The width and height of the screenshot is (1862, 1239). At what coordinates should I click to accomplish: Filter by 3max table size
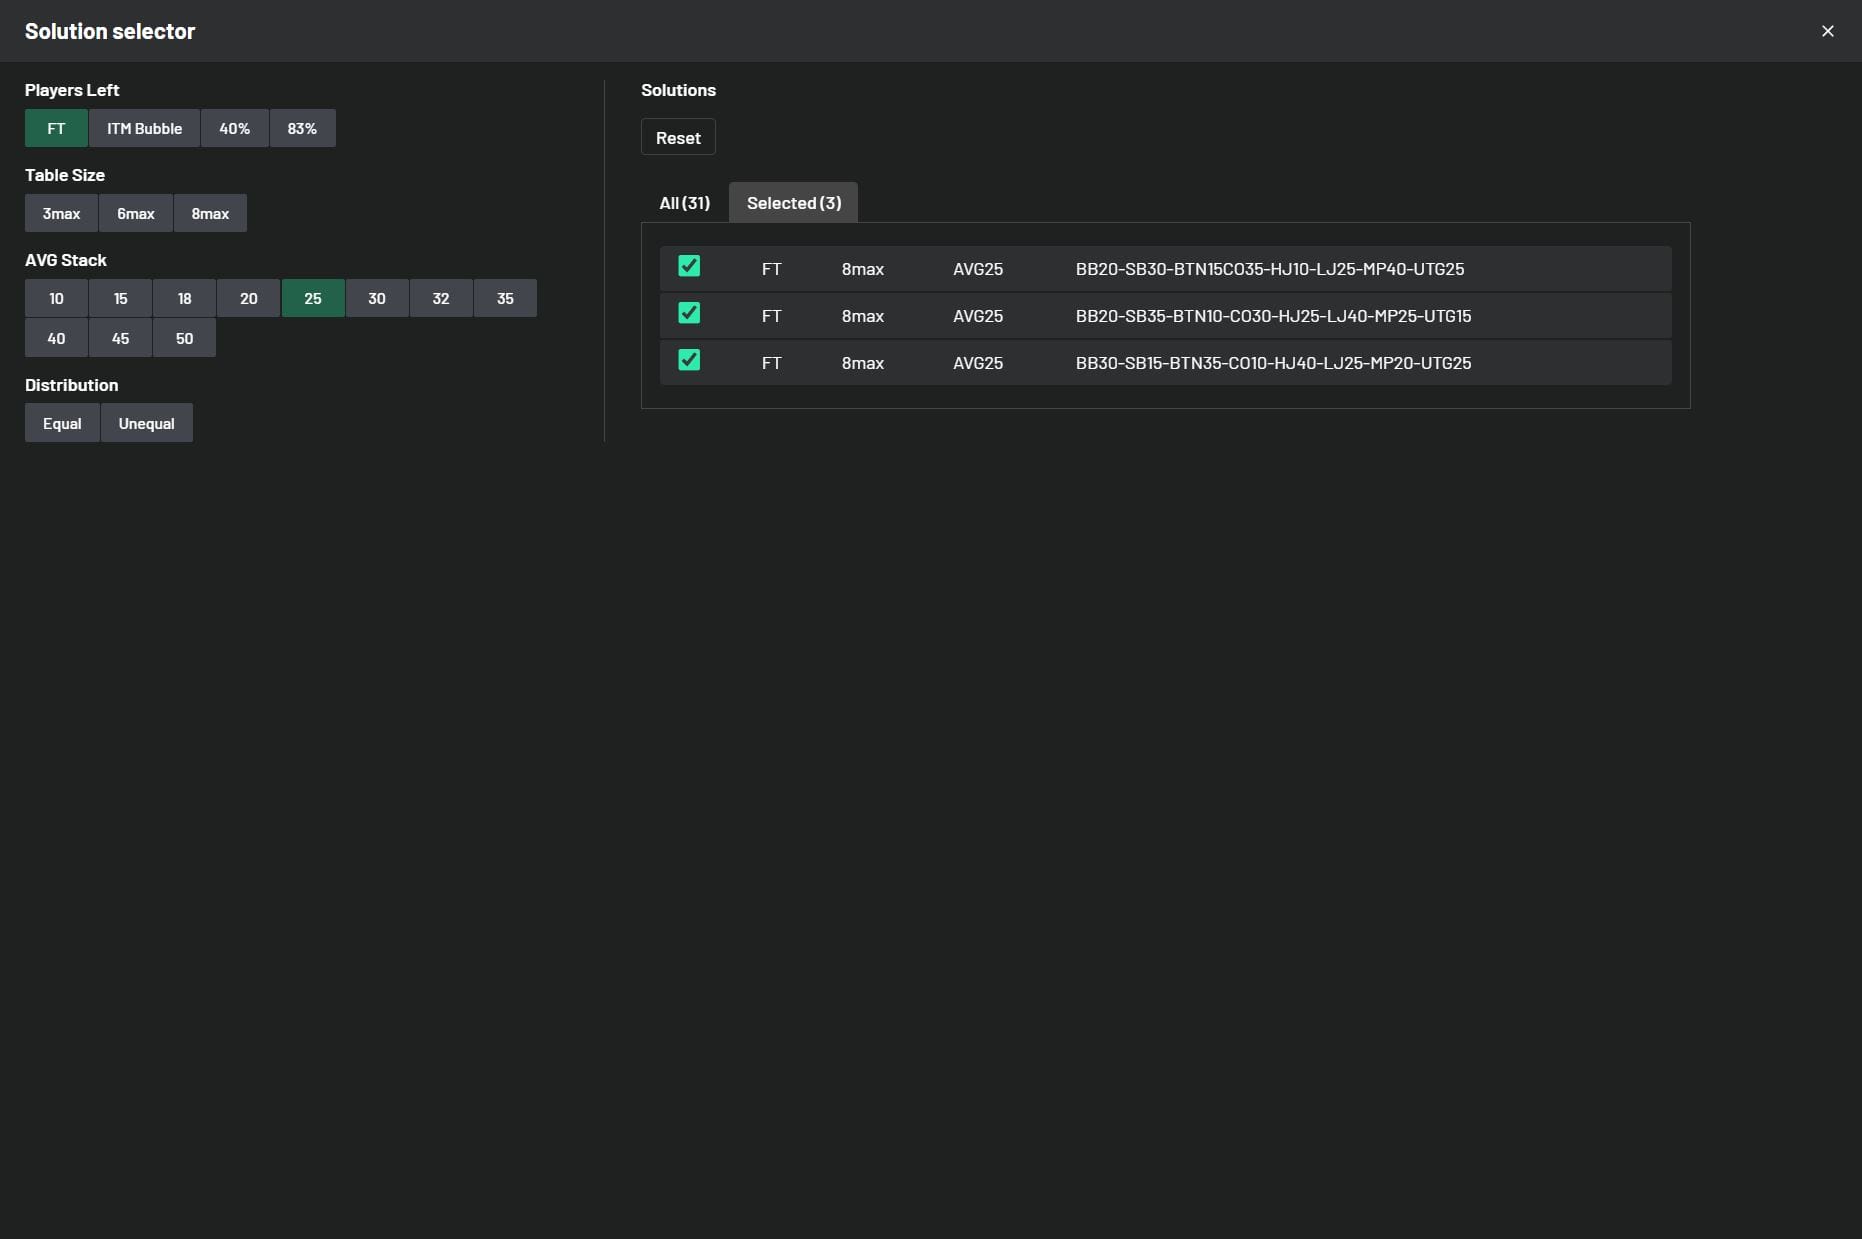click(61, 214)
